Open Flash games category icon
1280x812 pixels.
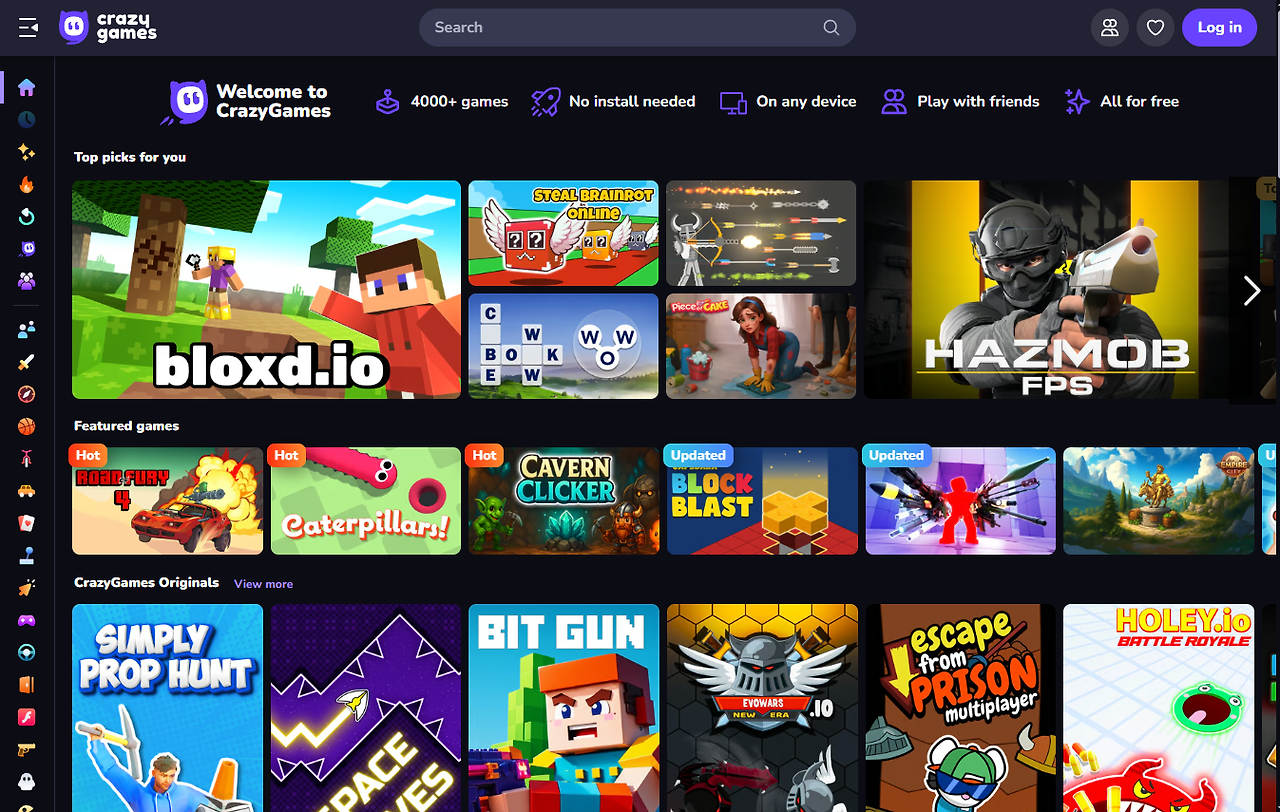27,717
